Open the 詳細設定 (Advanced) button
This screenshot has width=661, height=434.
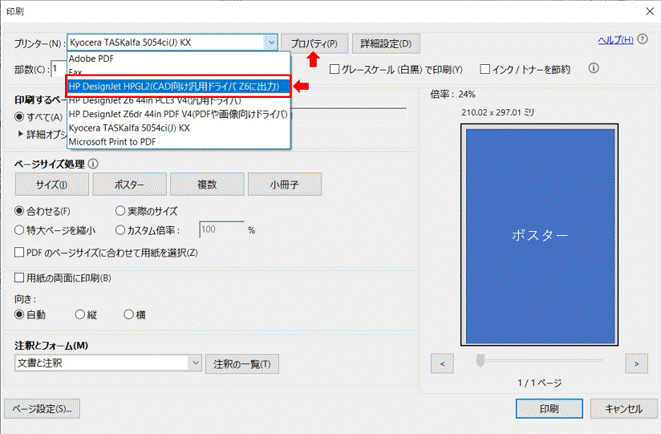[x=386, y=44]
